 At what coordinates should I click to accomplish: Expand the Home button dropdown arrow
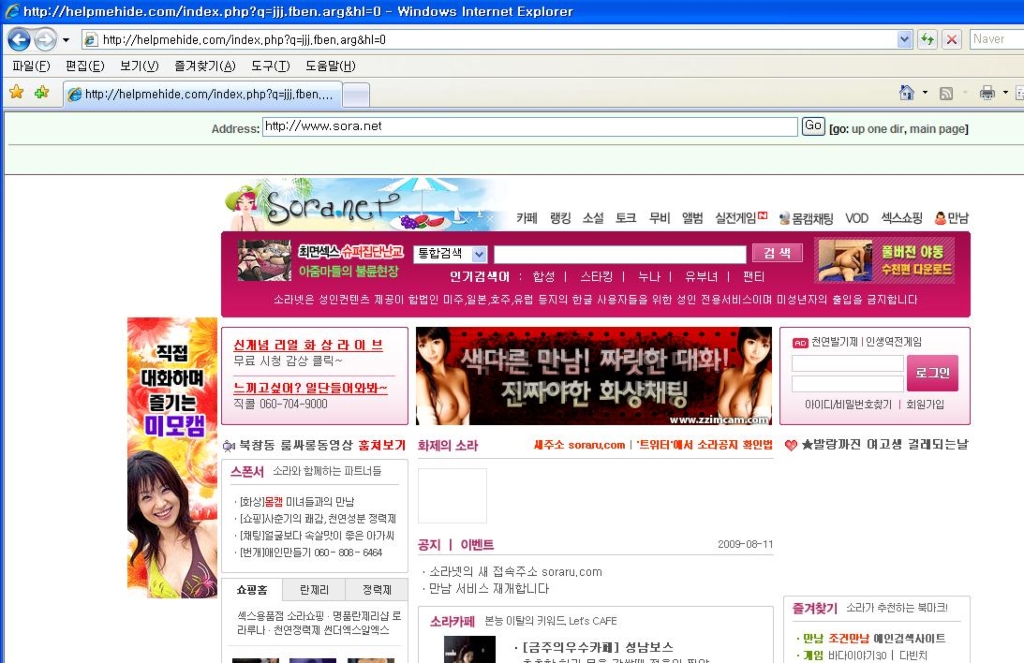925,93
